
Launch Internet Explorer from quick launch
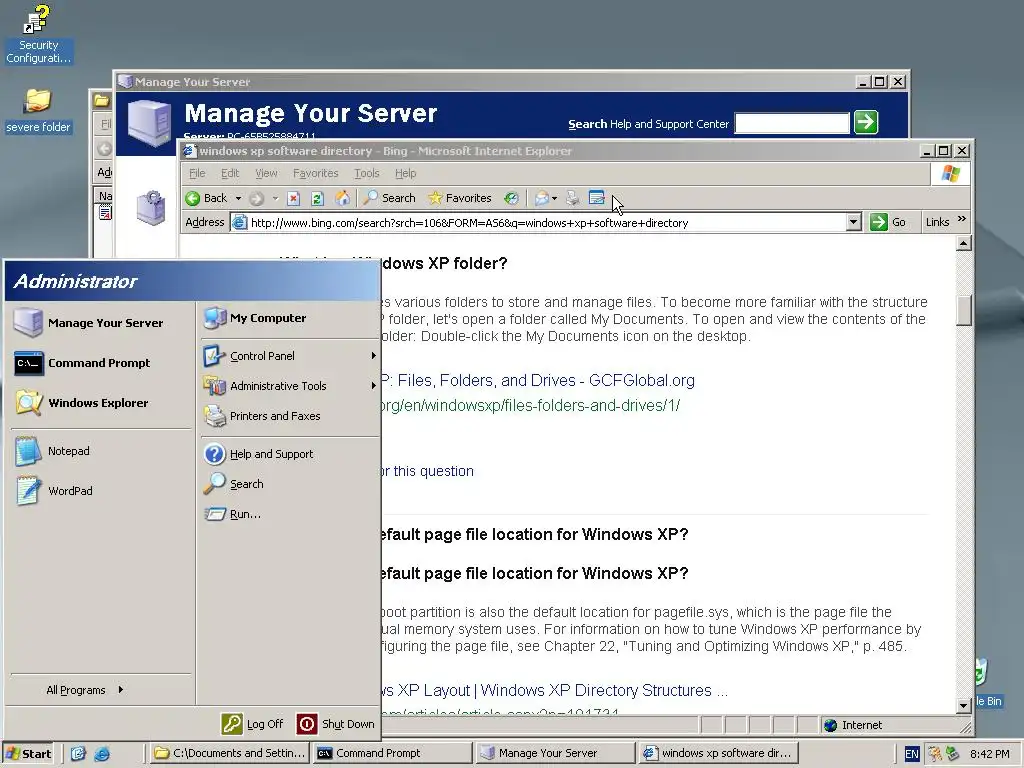[102, 754]
